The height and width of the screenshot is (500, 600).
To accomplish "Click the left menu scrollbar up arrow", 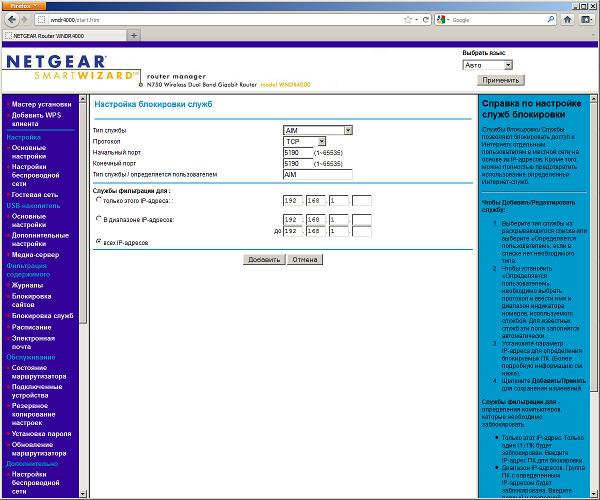I will coord(83,99).
